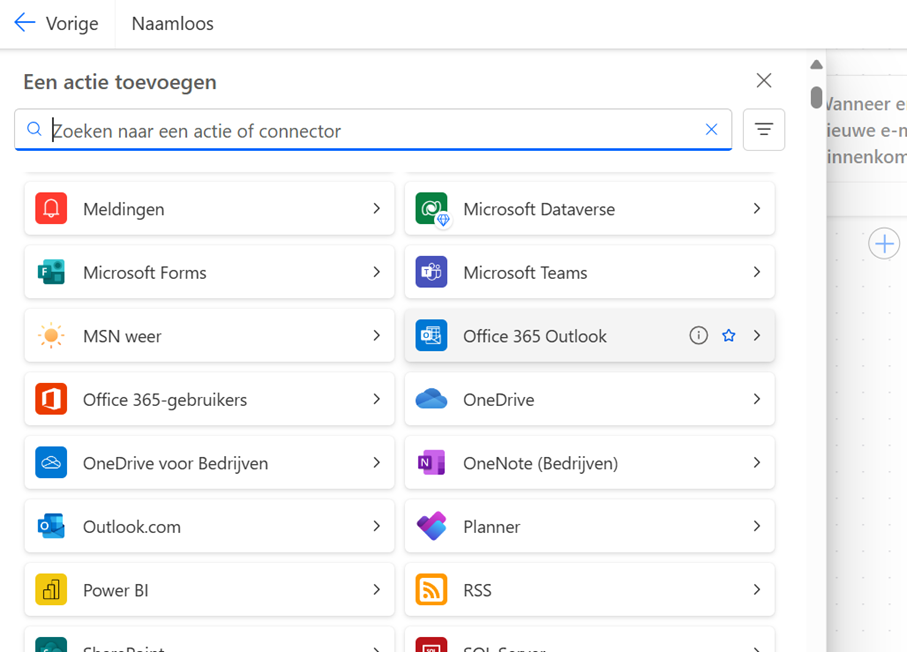
Task: Expand Power BI chevron
Action: [377, 590]
